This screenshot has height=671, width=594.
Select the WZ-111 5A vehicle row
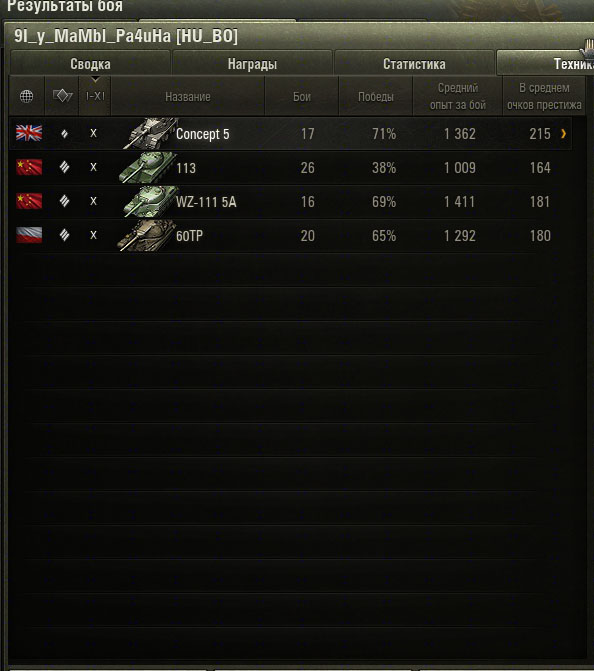pyautogui.click(x=291, y=201)
